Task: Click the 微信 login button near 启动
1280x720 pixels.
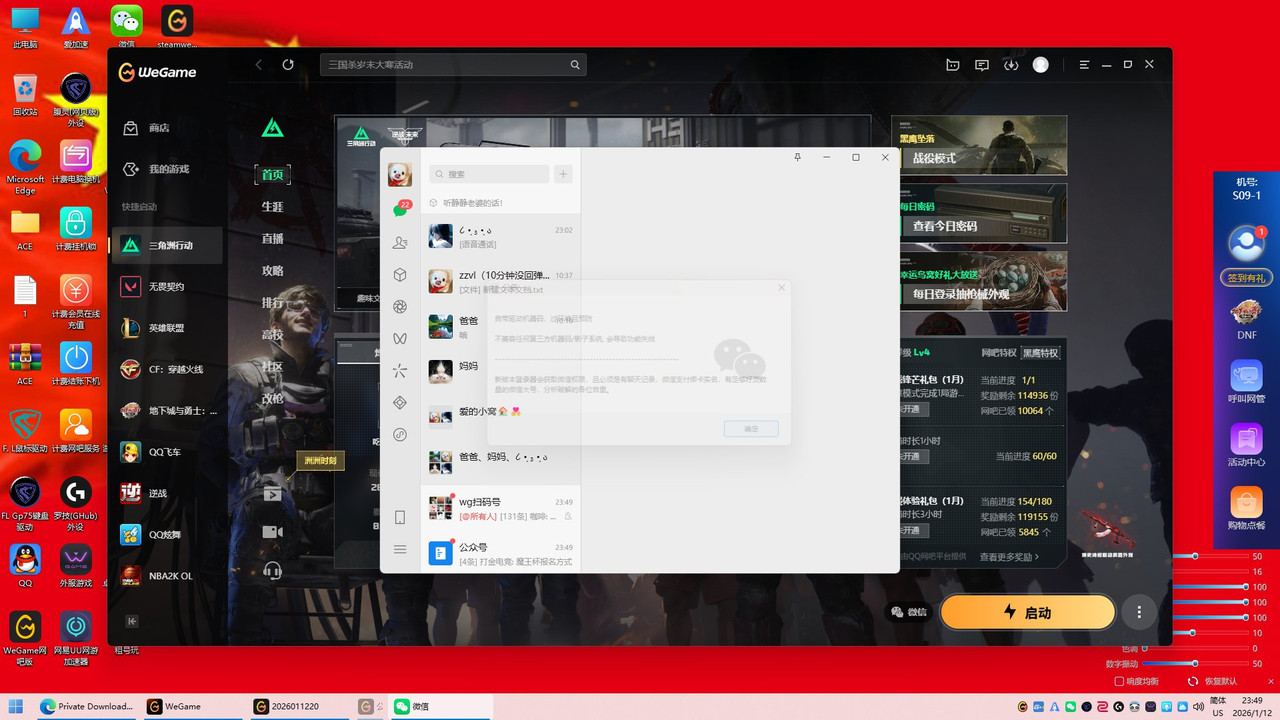Action: coord(909,612)
